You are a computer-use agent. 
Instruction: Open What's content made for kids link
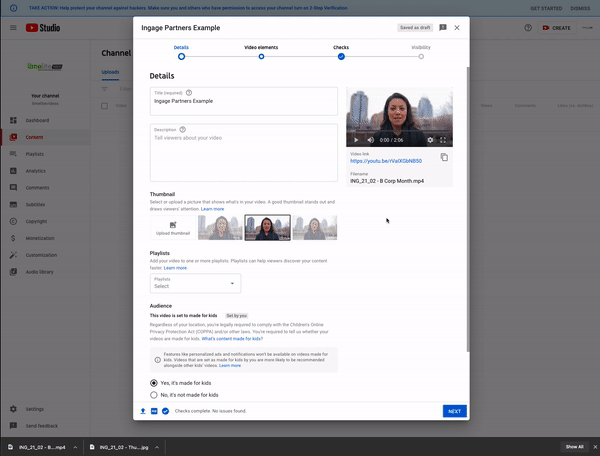(232, 339)
